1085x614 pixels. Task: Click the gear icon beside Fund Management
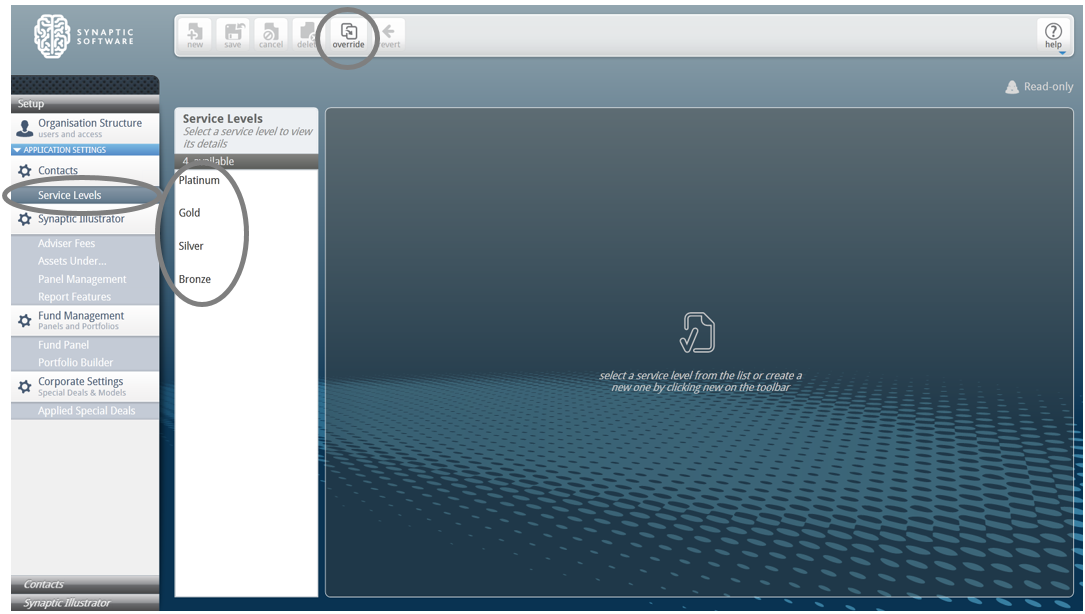click(x=25, y=320)
